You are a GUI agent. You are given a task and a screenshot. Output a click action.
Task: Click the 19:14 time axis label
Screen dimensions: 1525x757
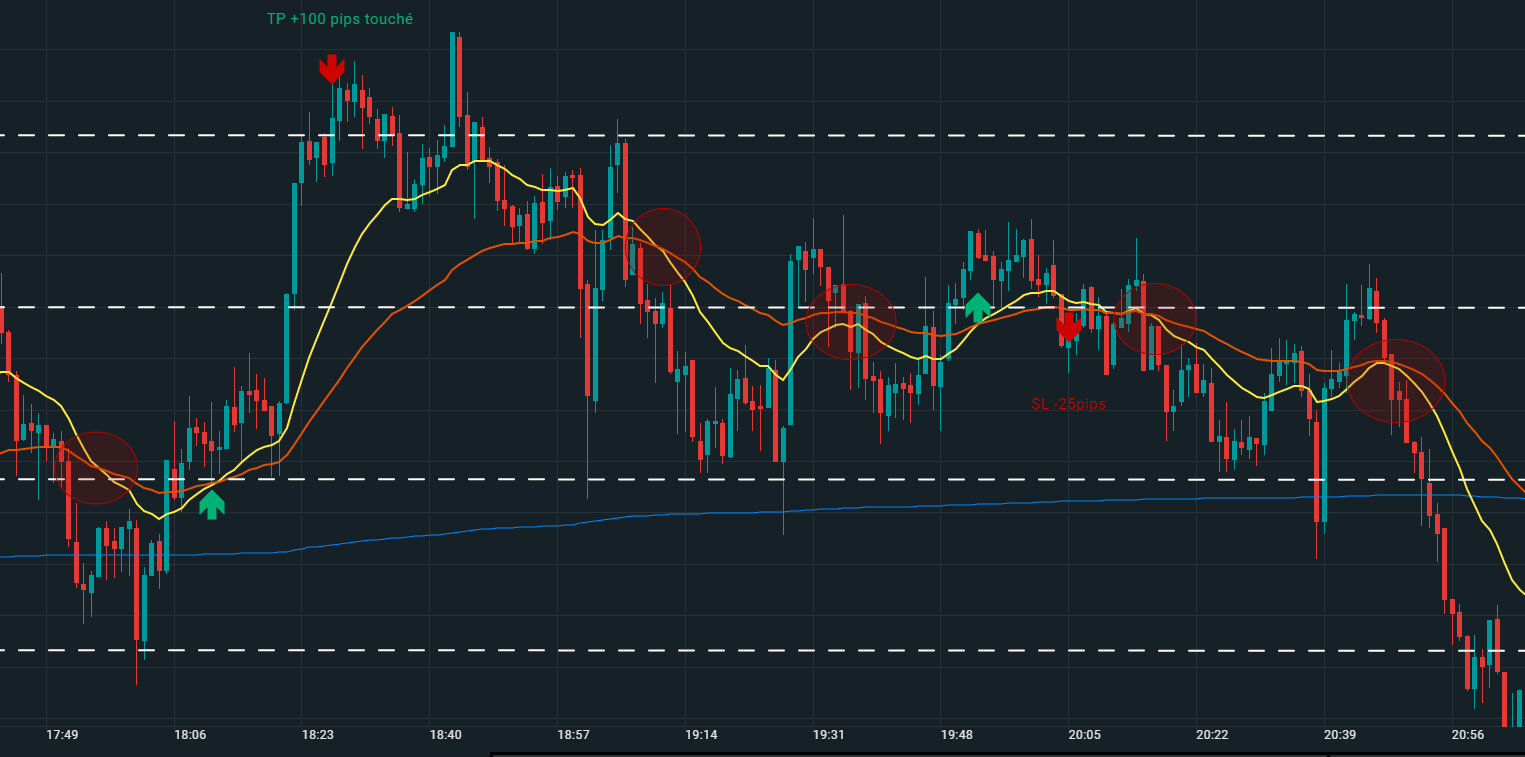[x=701, y=735]
